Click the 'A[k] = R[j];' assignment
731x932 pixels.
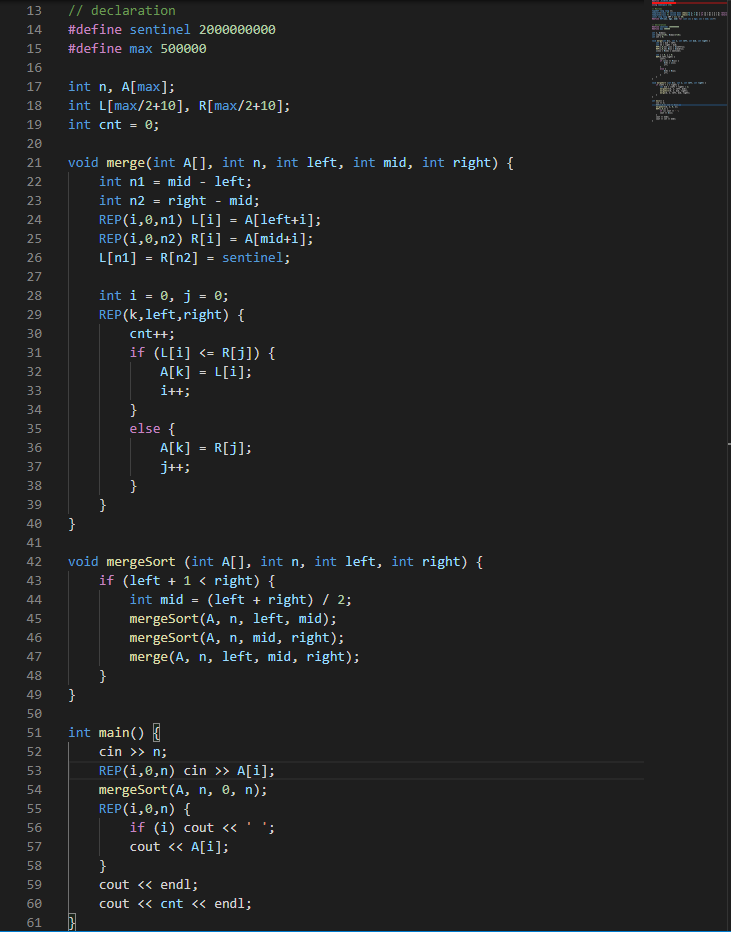(206, 448)
